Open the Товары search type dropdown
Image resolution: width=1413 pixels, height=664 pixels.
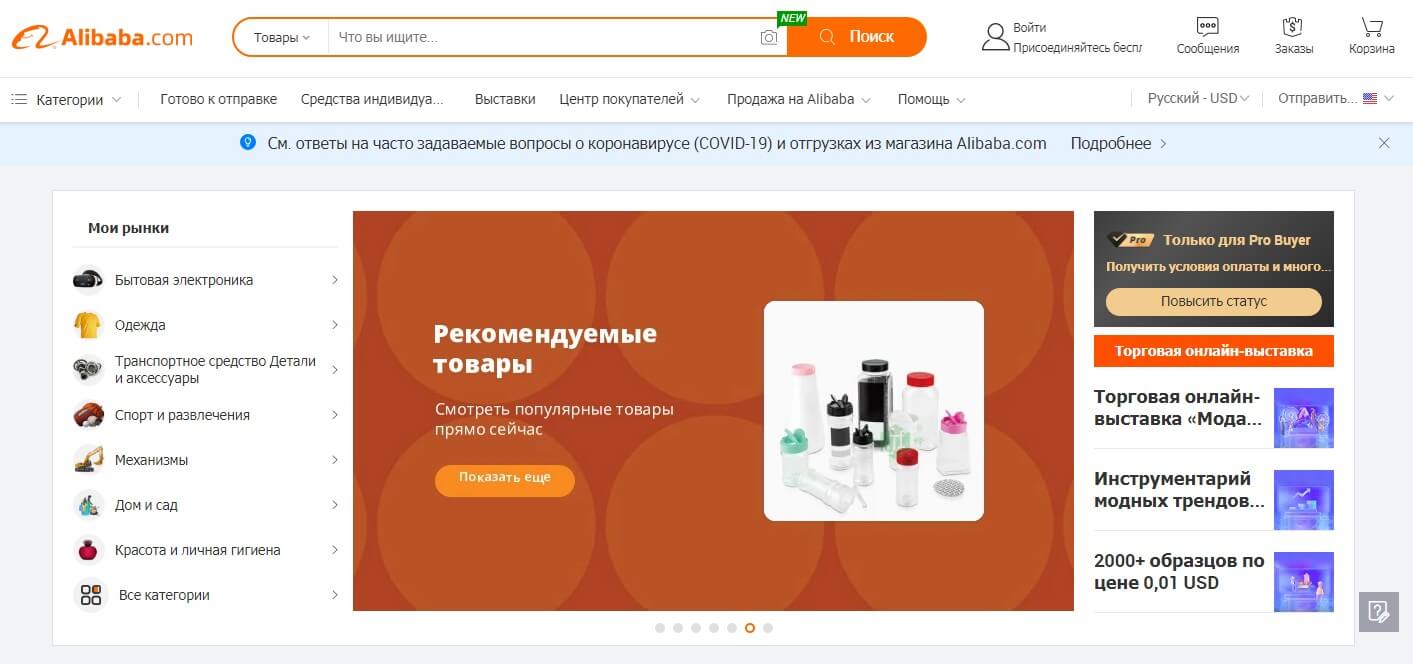tap(282, 37)
